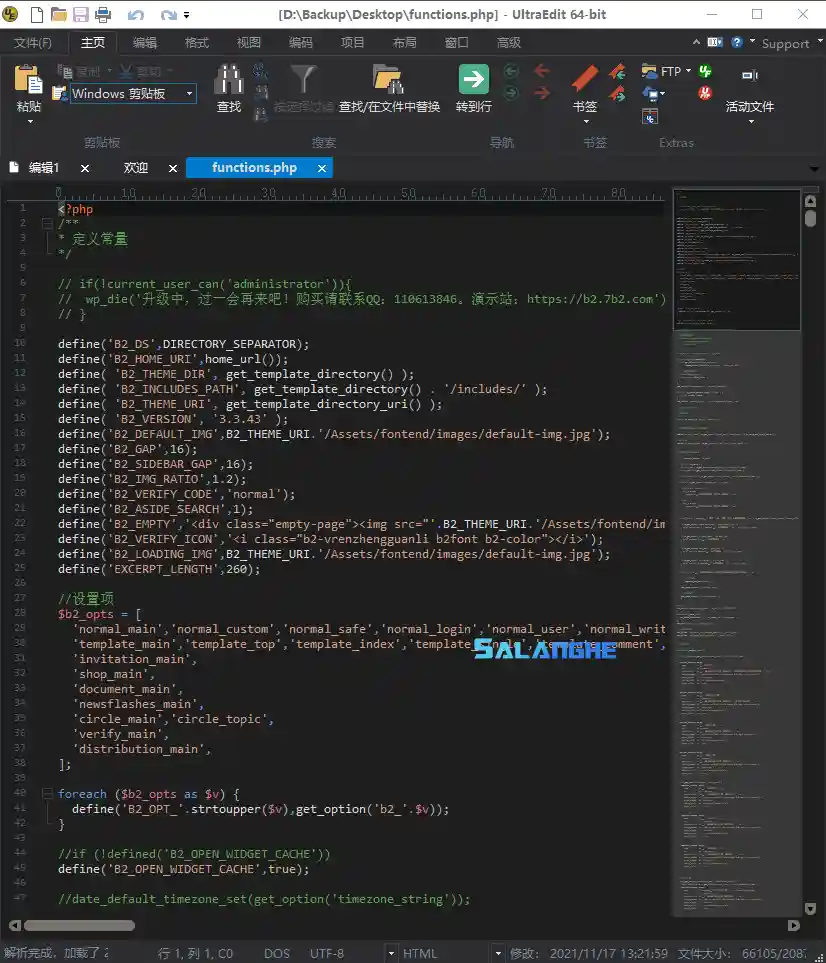Open the HTML syntax dropdown in status bar

pyautogui.click(x=497, y=952)
